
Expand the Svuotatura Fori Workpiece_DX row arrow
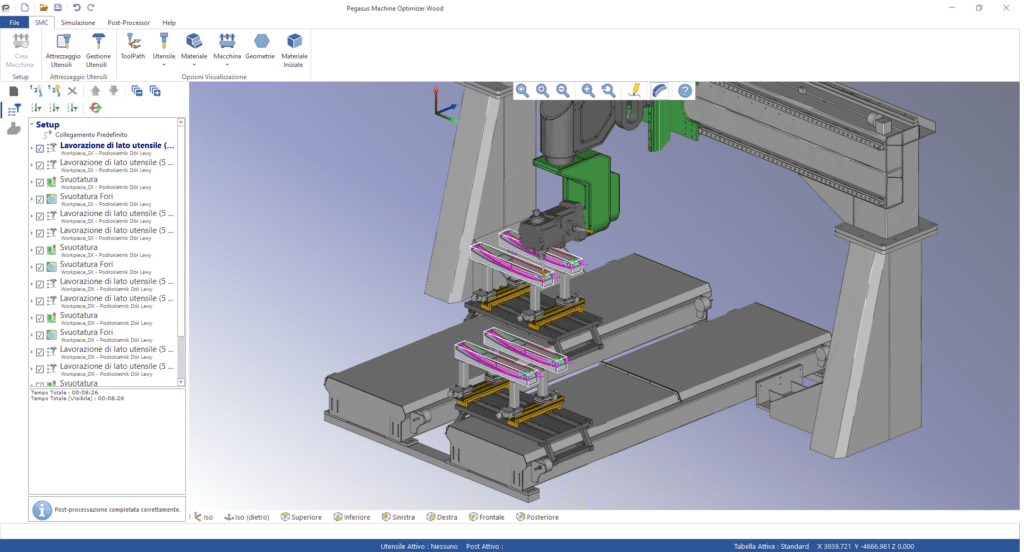(x=32, y=335)
